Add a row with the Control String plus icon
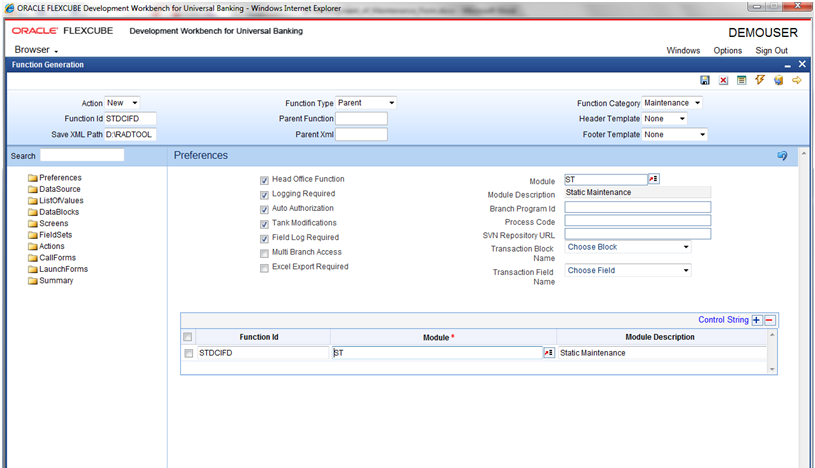 pyautogui.click(x=757, y=320)
